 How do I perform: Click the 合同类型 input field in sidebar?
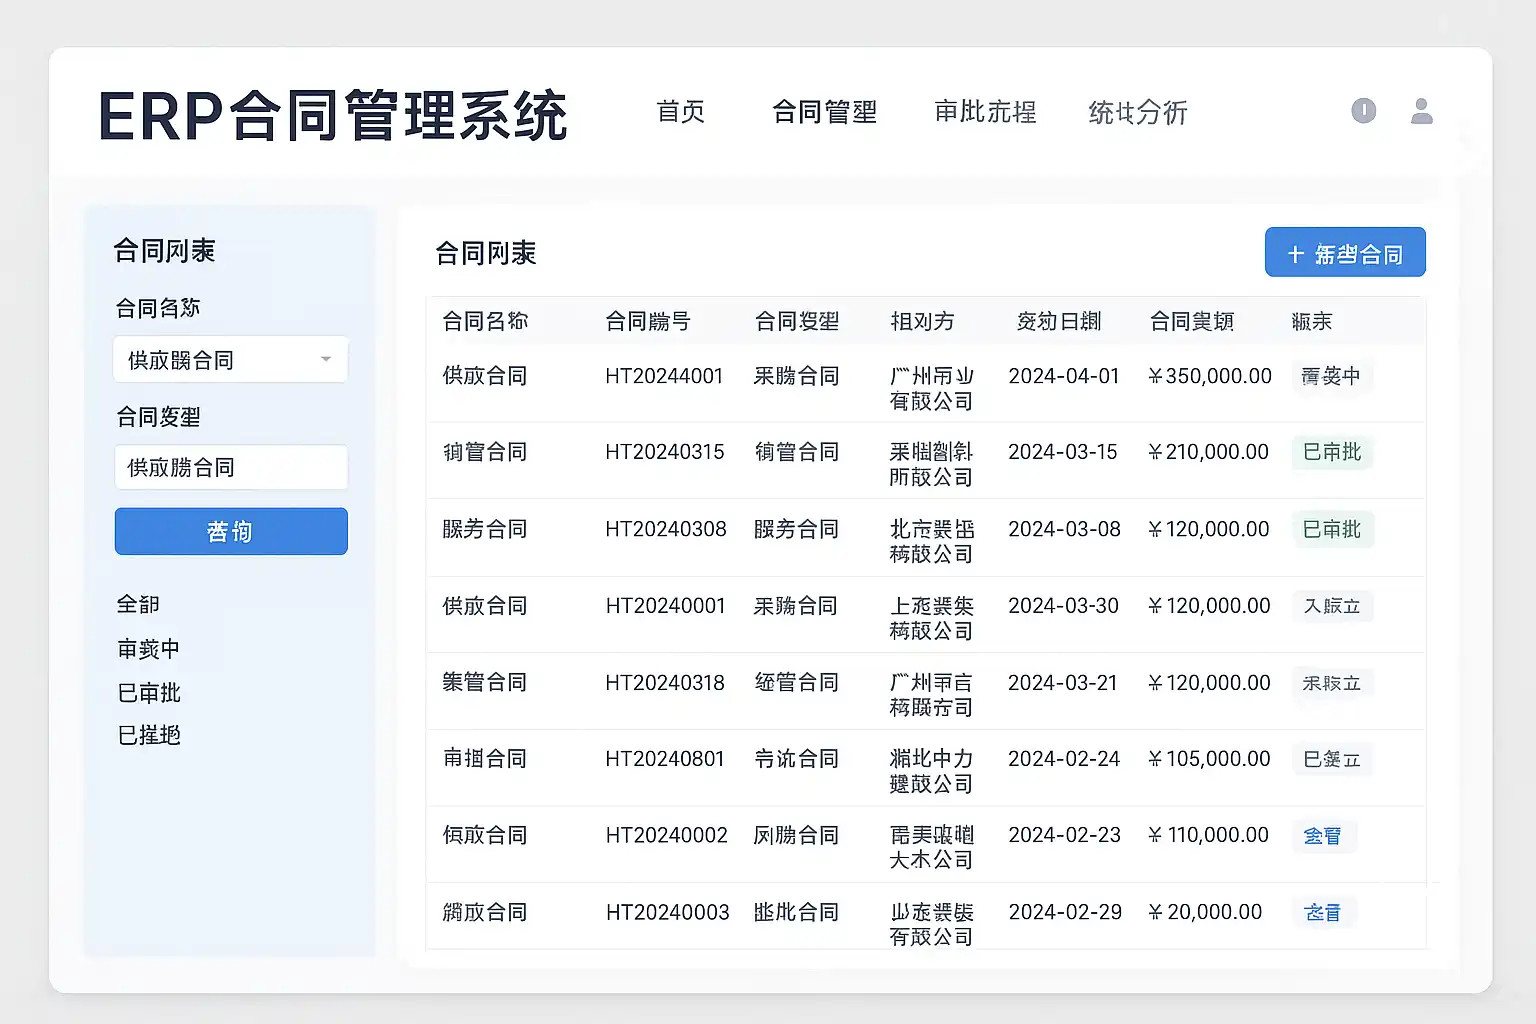click(230, 467)
